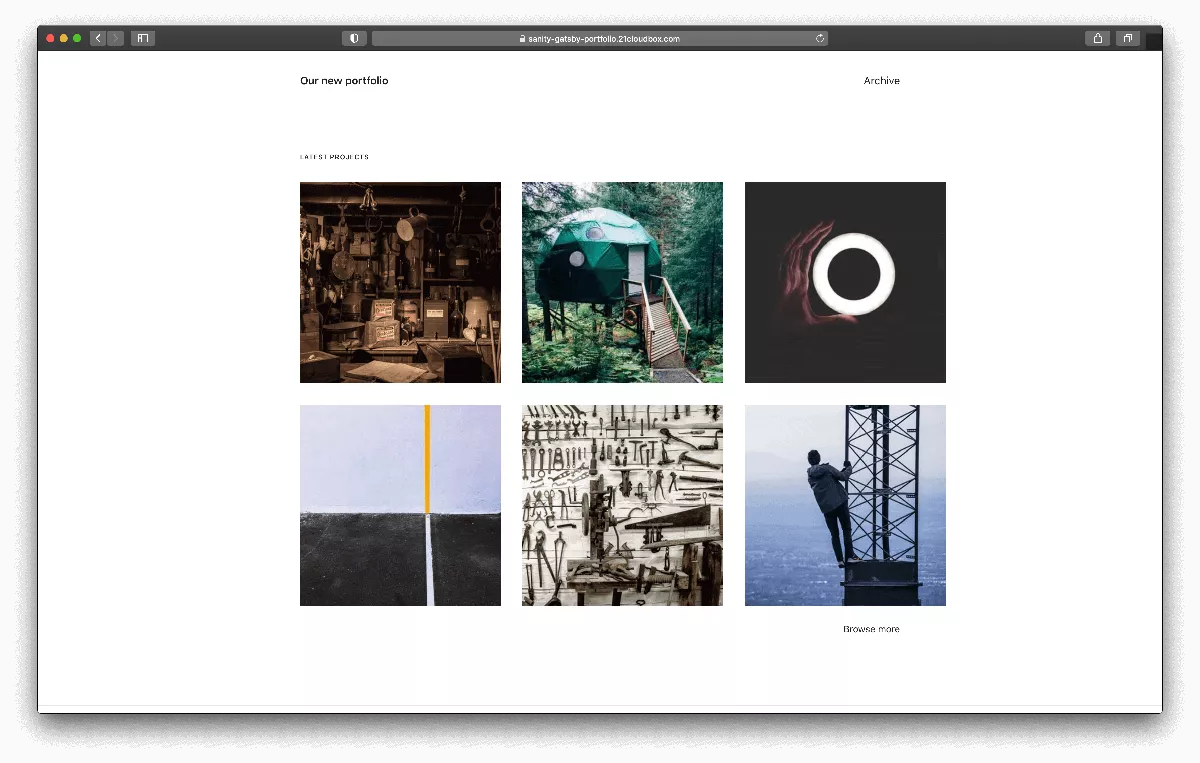Close the Safari window with the red button

pyautogui.click(x=51, y=39)
